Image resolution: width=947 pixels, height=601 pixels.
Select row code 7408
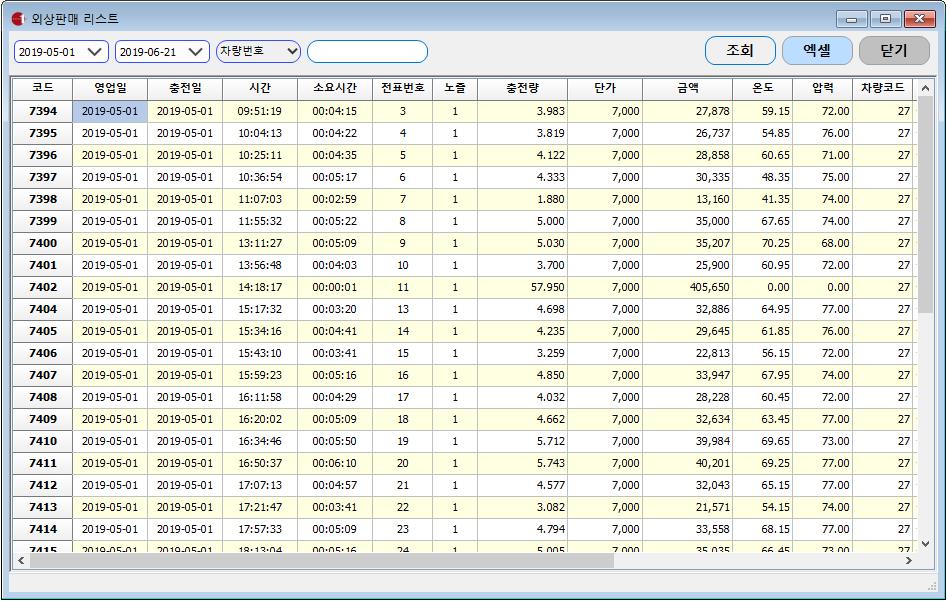(43, 397)
